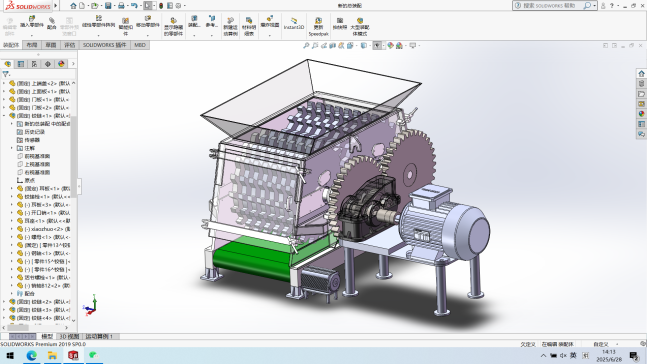Open the DisplayManager color ball tab
The image size is (647, 364).
tap(61, 64)
